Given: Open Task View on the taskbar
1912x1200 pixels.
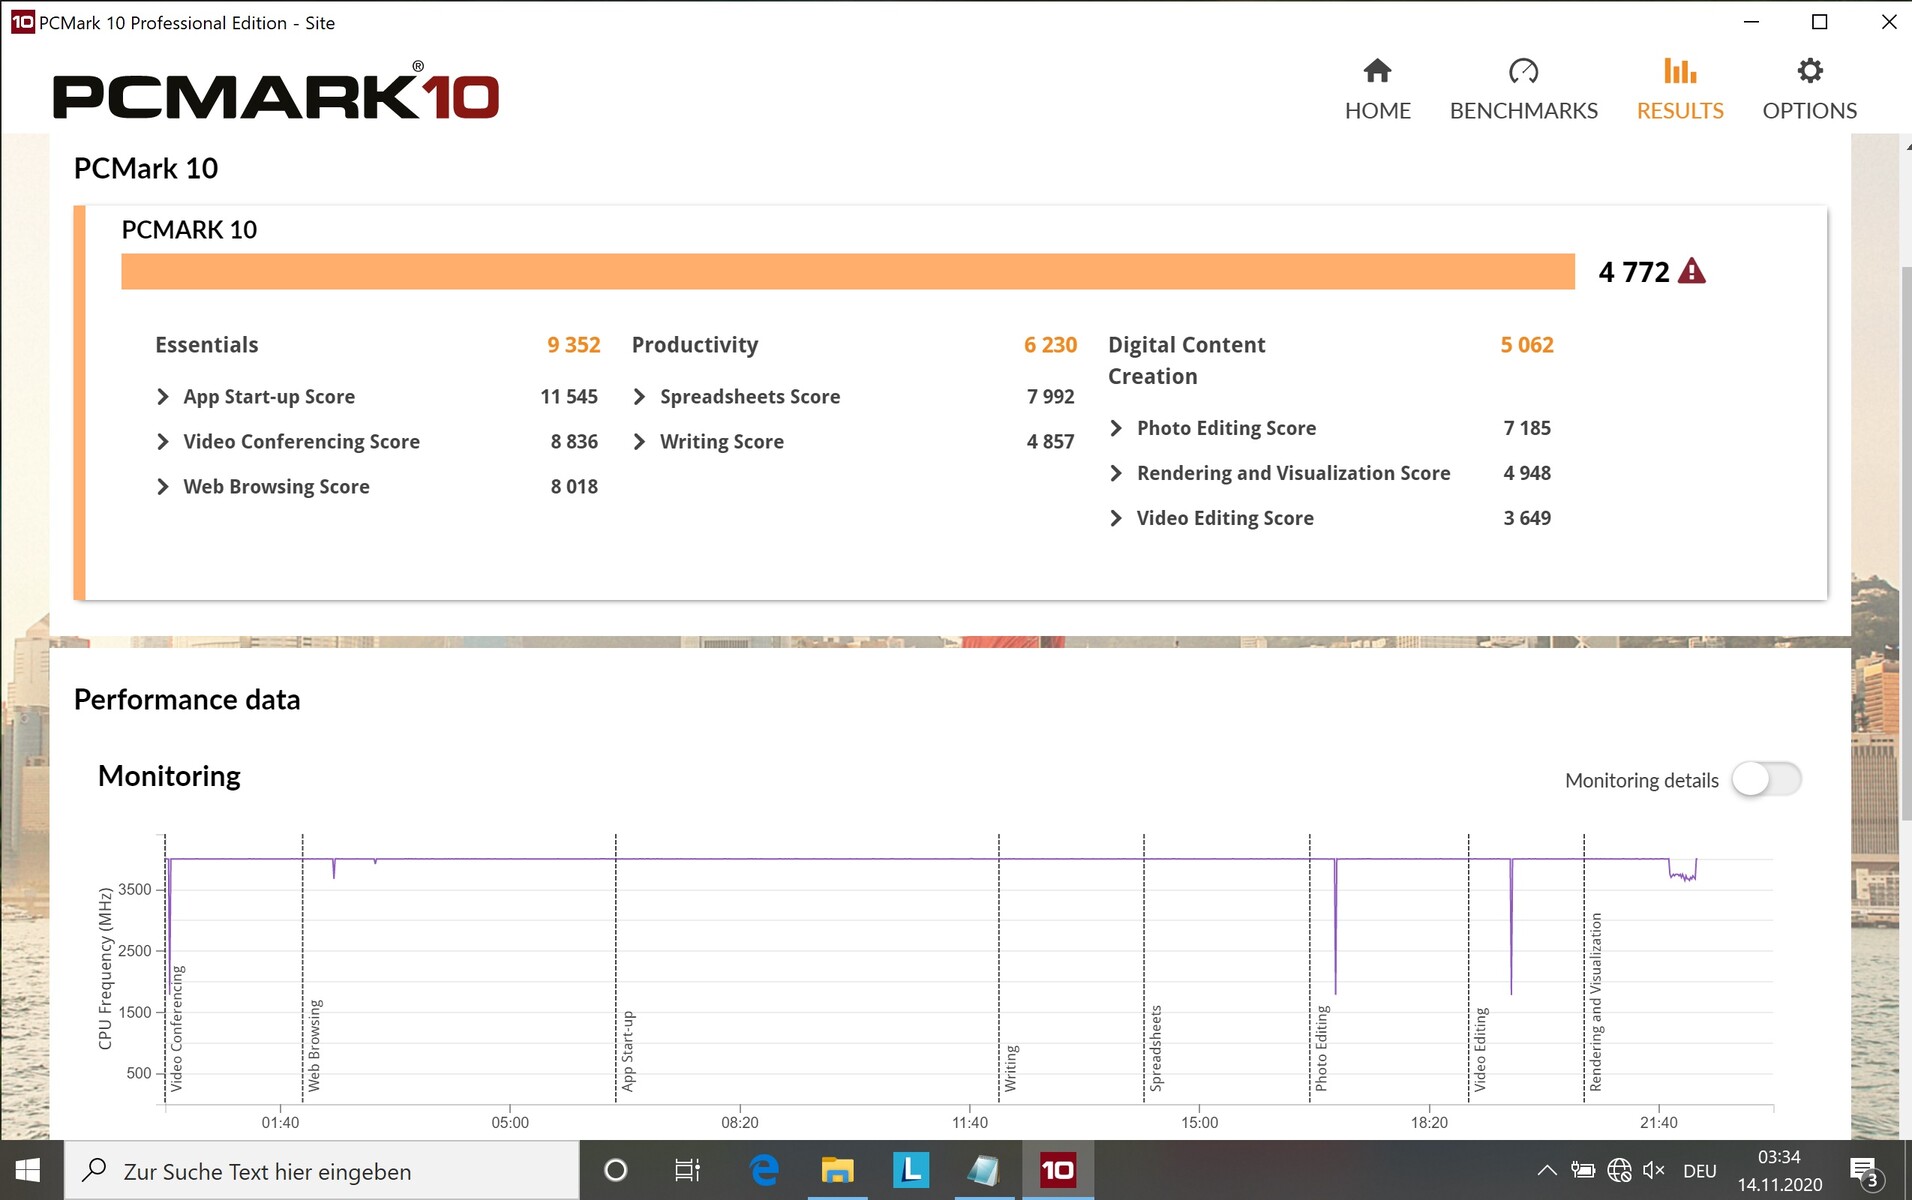Looking at the screenshot, I should [x=688, y=1170].
